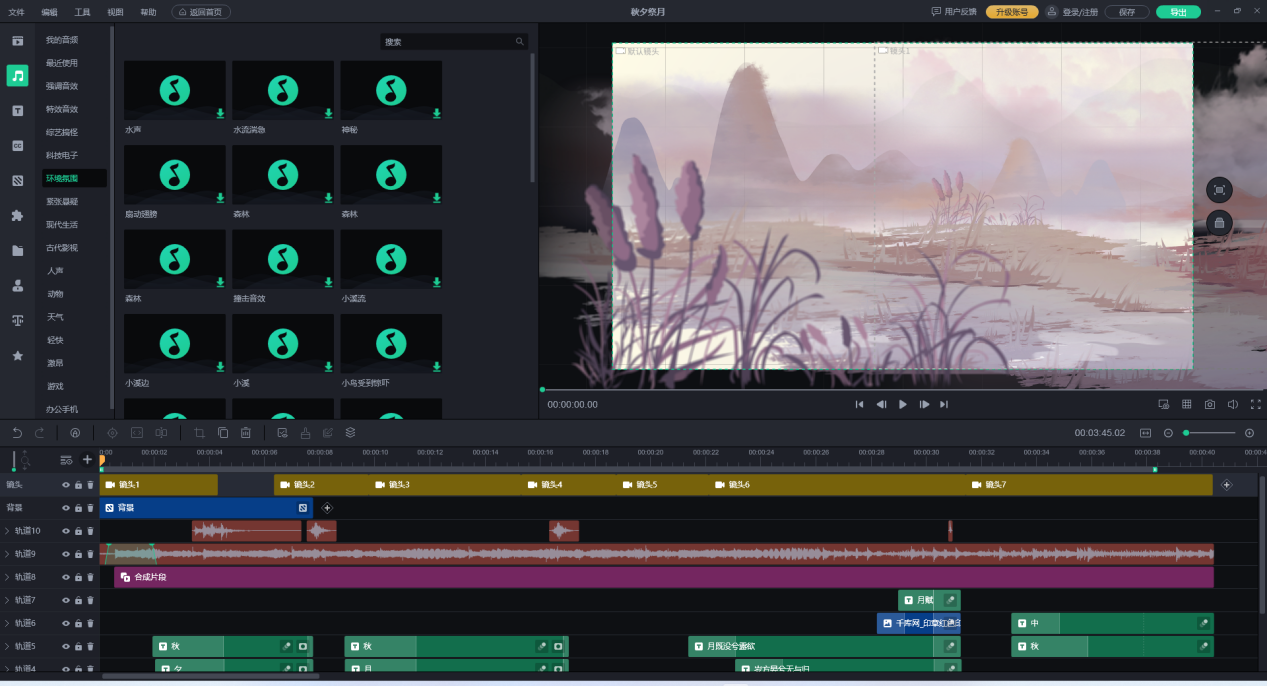Screen dimensions: 1267x686
Task: Hide the 背景 track with eye icon
Action: (66, 508)
